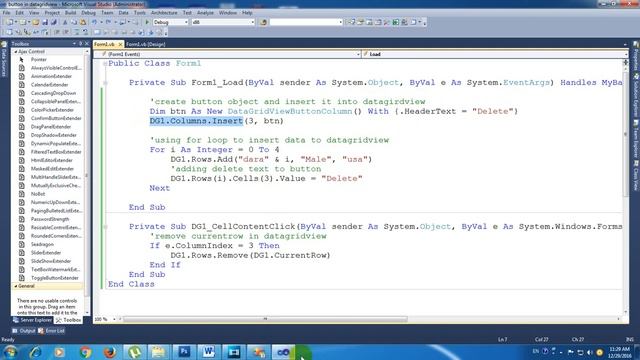
Task: Open Microsoft Word from the taskbar
Action: click(x=209, y=352)
